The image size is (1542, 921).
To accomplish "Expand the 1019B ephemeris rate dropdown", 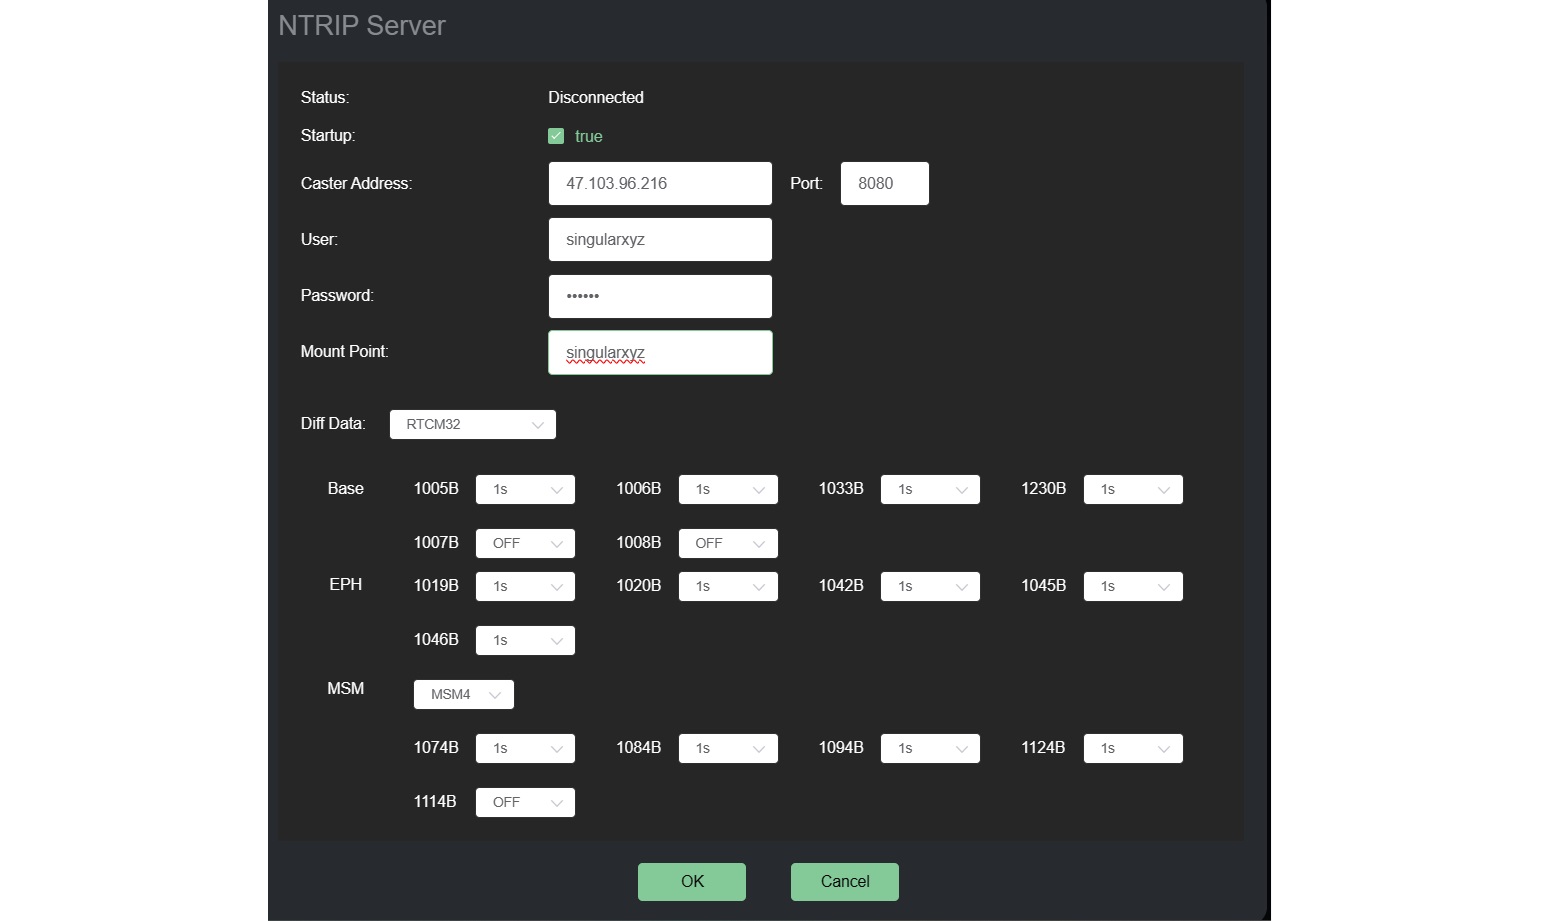I will tap(525, 586).
